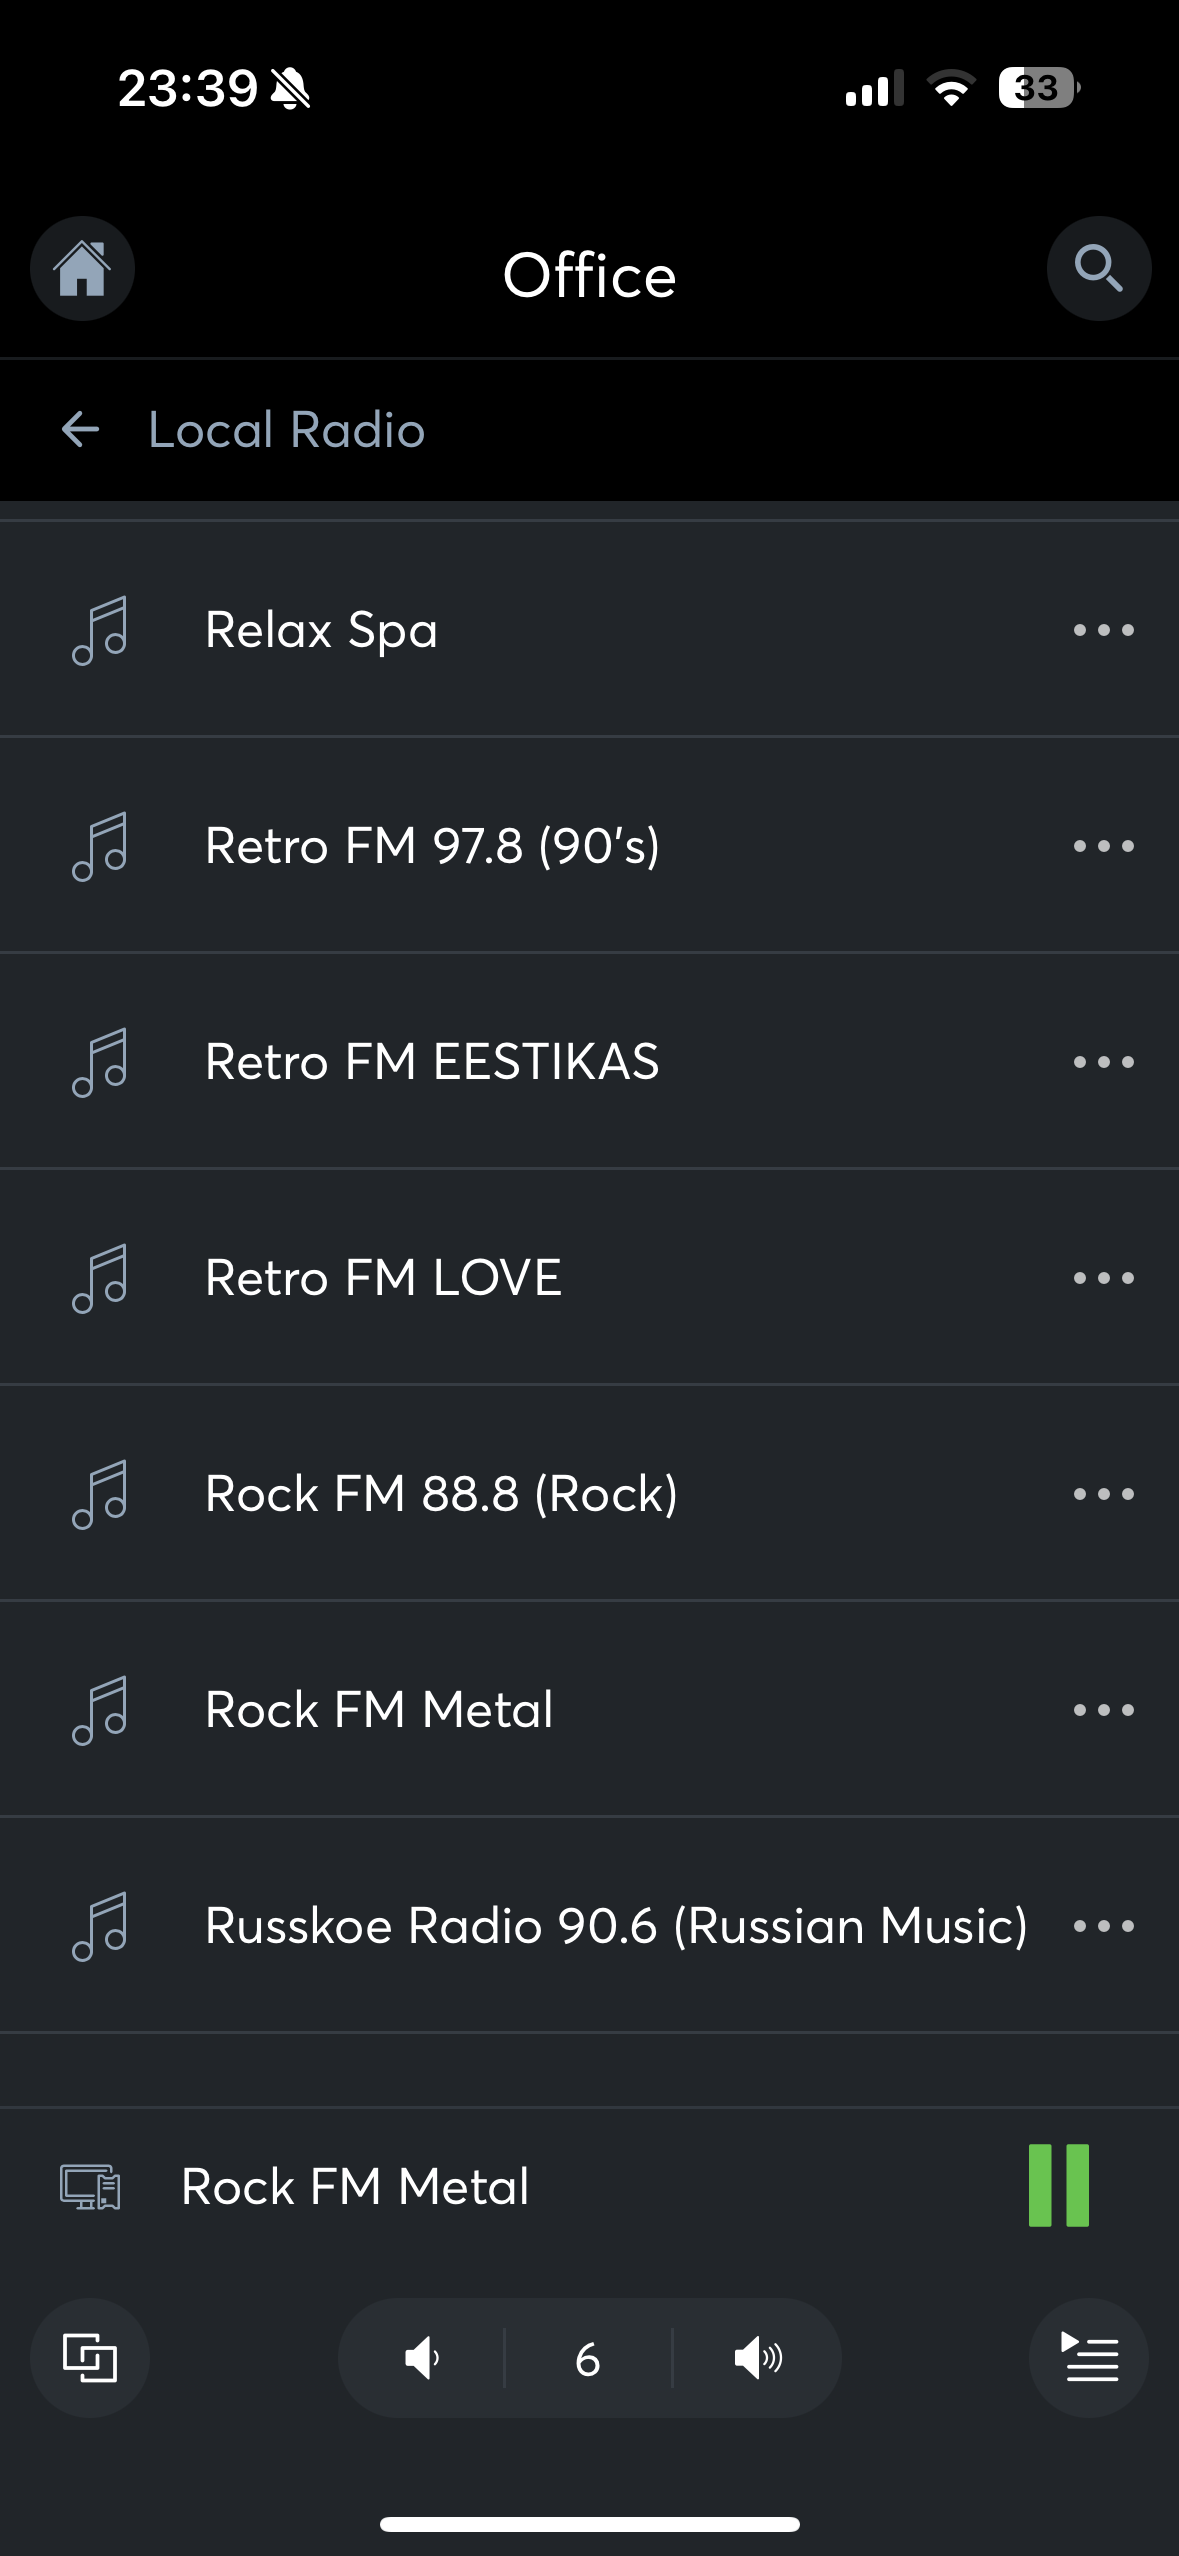This screenshot has width=1179, height=2556.
Task: Tap the Local Radio breadcrumb title
Action: tap(287, 430)
